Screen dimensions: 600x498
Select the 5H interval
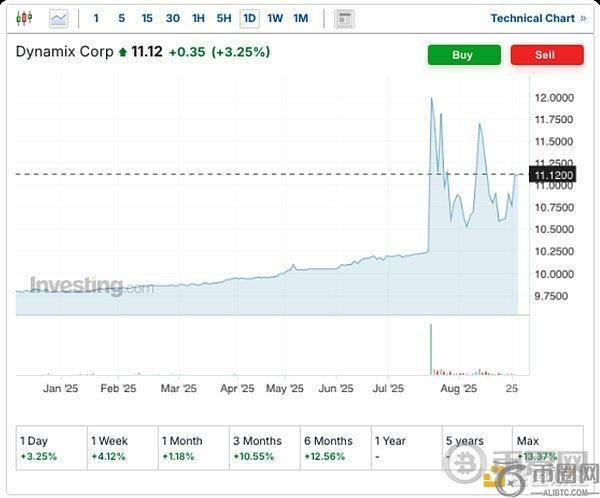(224, 18)
